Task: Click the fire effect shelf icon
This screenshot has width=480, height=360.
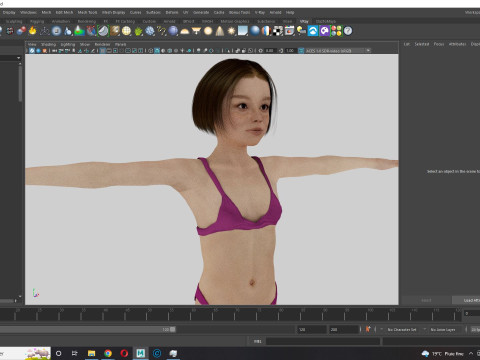Action: [32, 31]
